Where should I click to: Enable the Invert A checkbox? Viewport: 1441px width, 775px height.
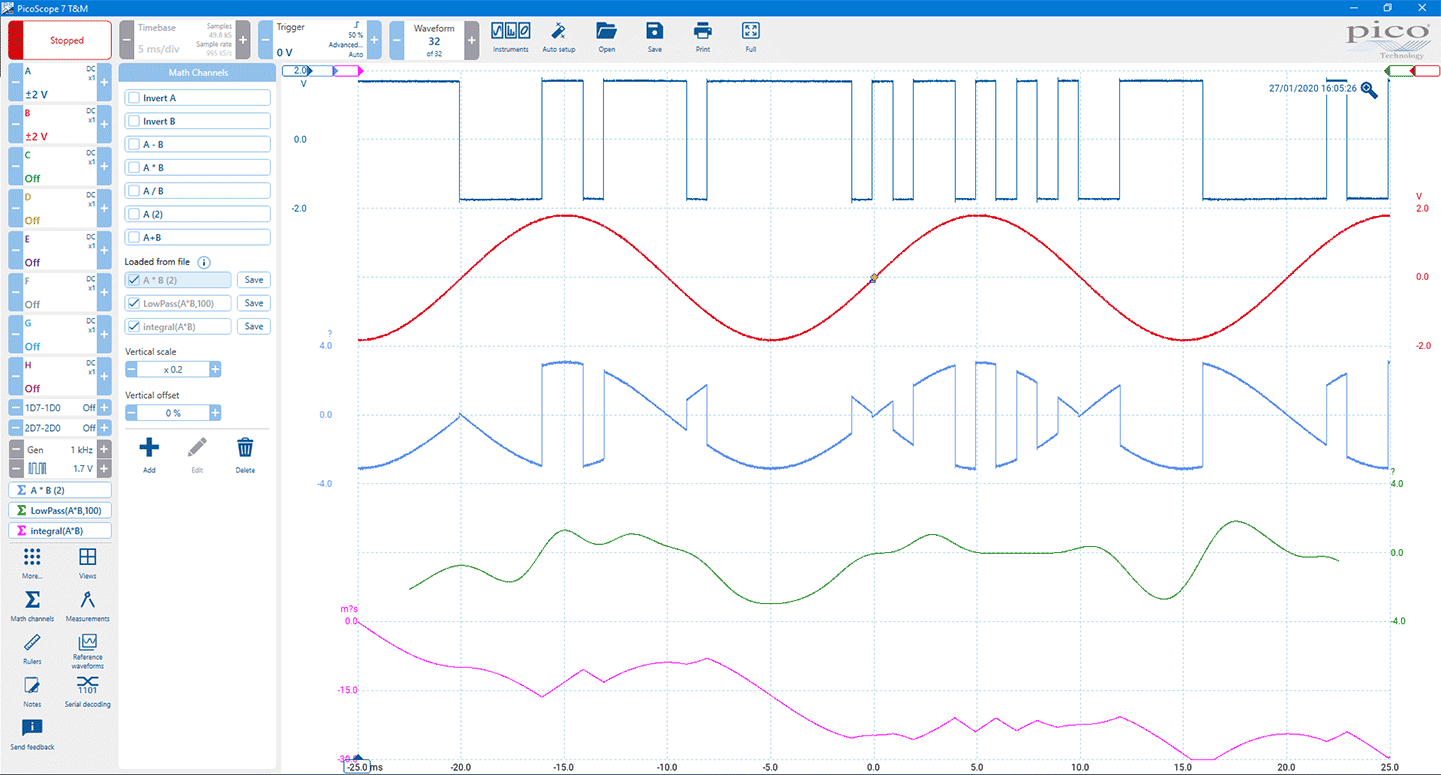tap(134, 98)
